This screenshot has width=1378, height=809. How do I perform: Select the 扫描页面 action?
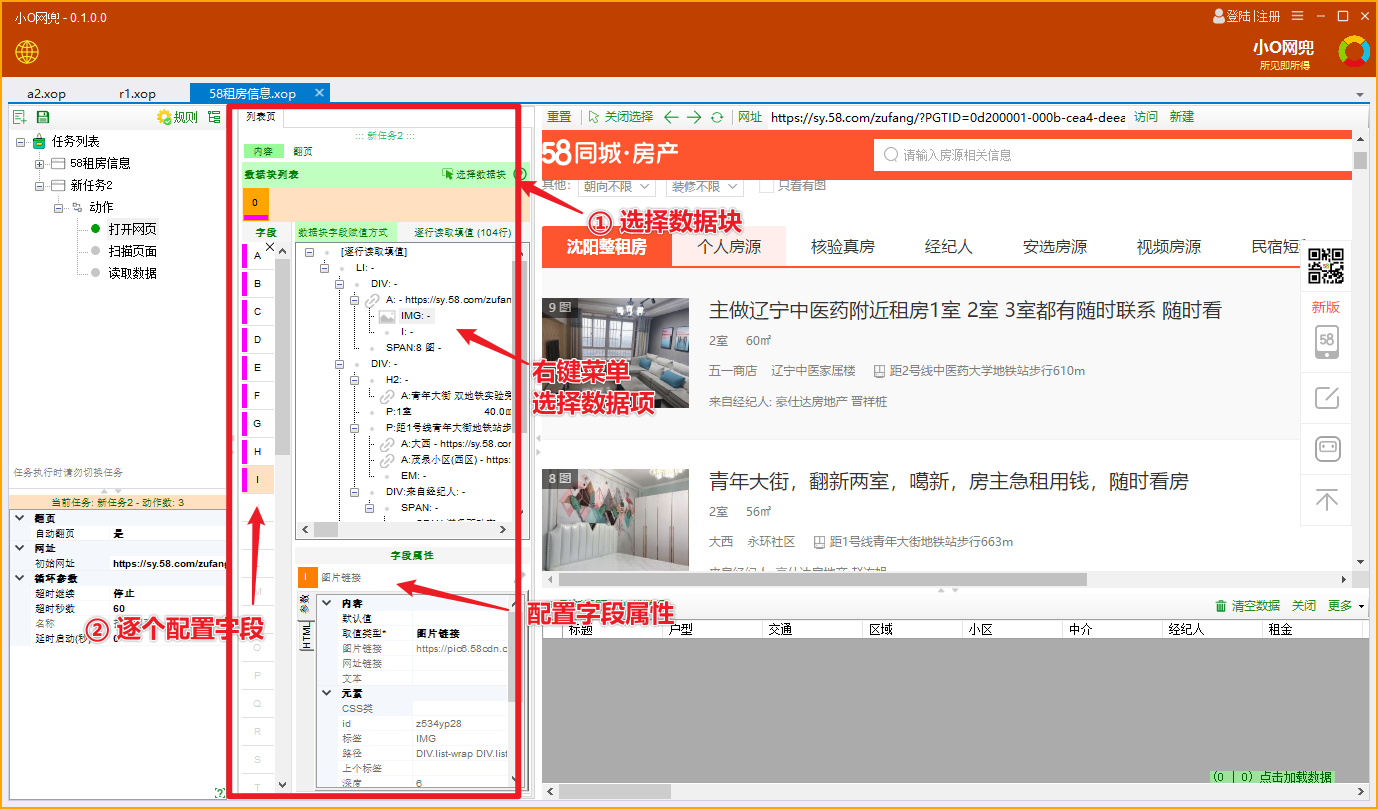[x=132, y=251]
